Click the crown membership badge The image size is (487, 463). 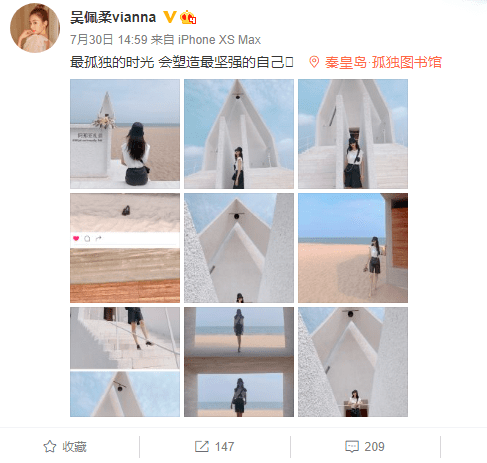188,17
